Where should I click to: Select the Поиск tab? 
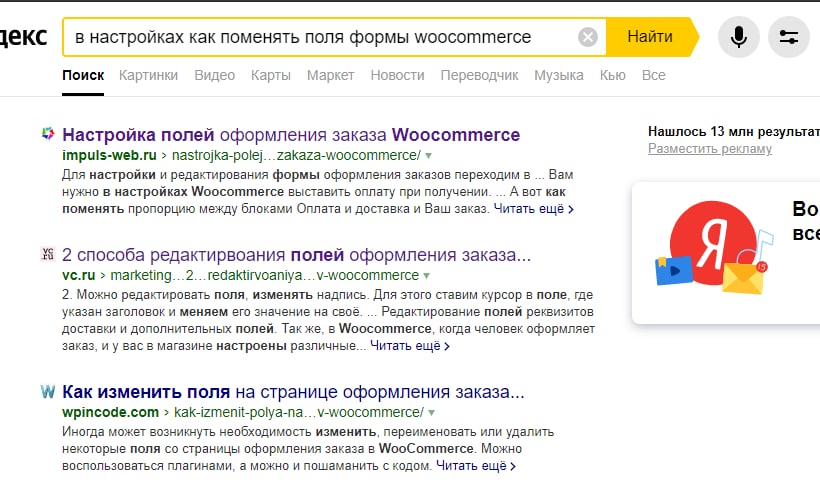(83, 75)
